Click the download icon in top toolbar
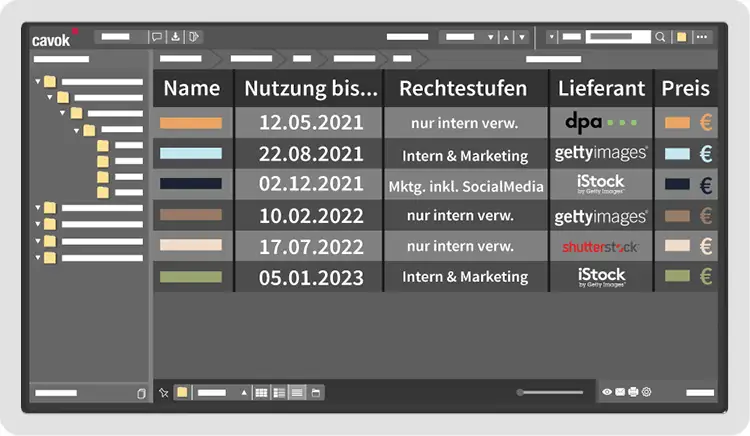 point(176,37)
